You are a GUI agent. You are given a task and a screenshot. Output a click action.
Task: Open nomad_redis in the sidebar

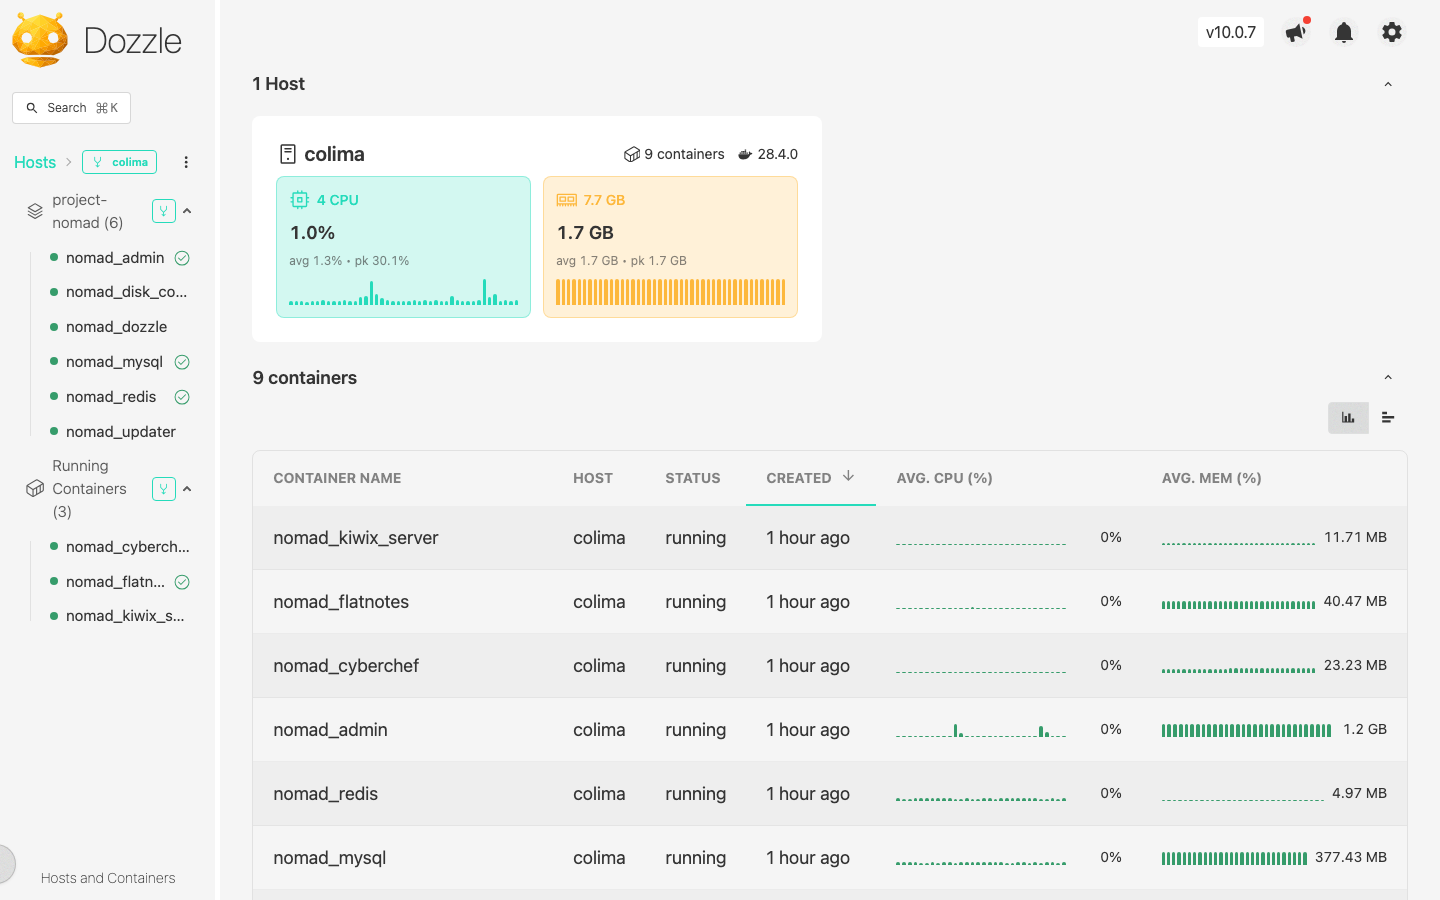pos(111,397)
